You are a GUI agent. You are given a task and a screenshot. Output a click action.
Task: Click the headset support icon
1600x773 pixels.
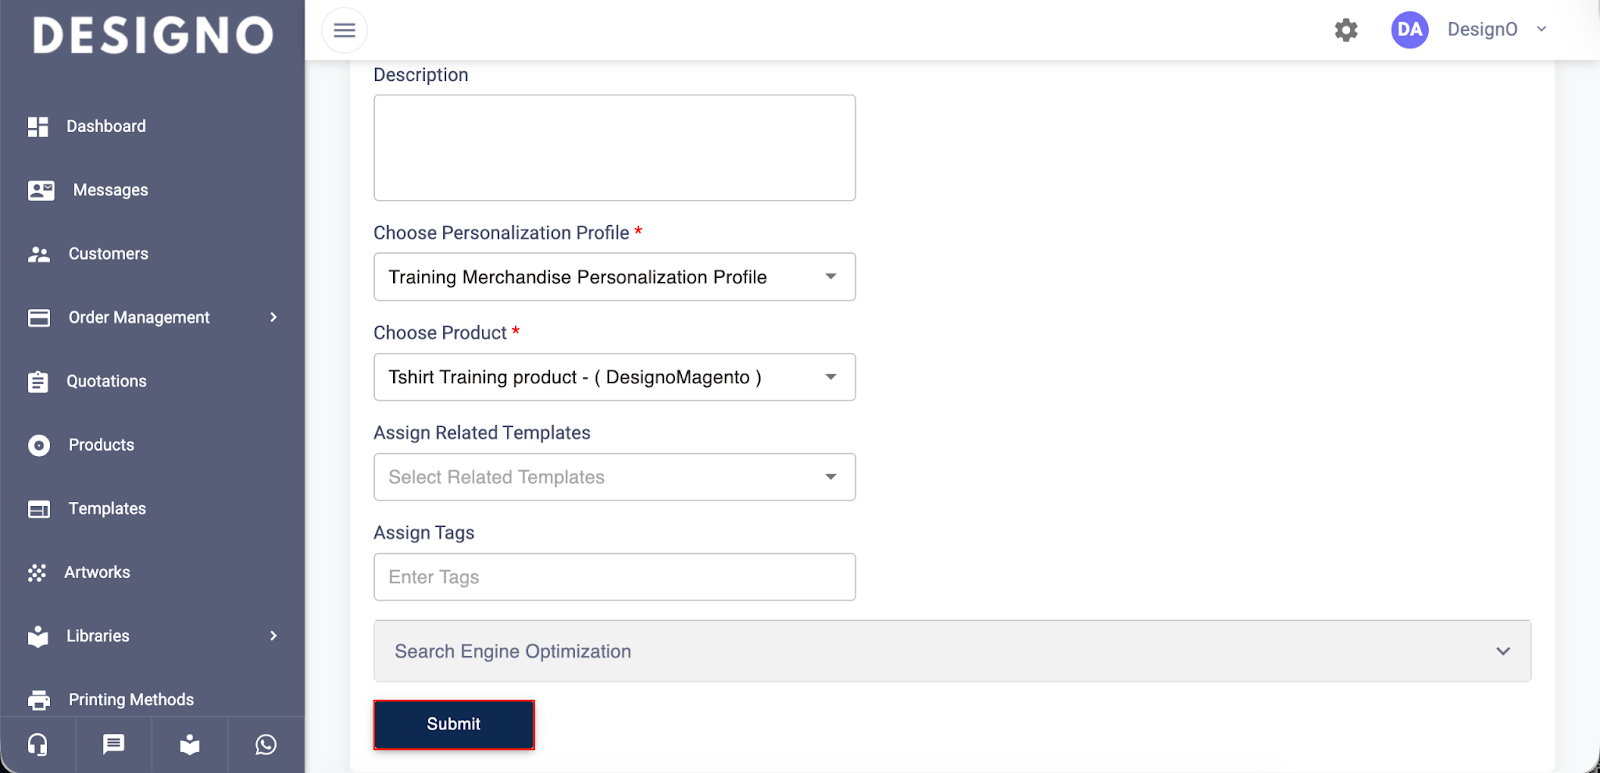38,745
